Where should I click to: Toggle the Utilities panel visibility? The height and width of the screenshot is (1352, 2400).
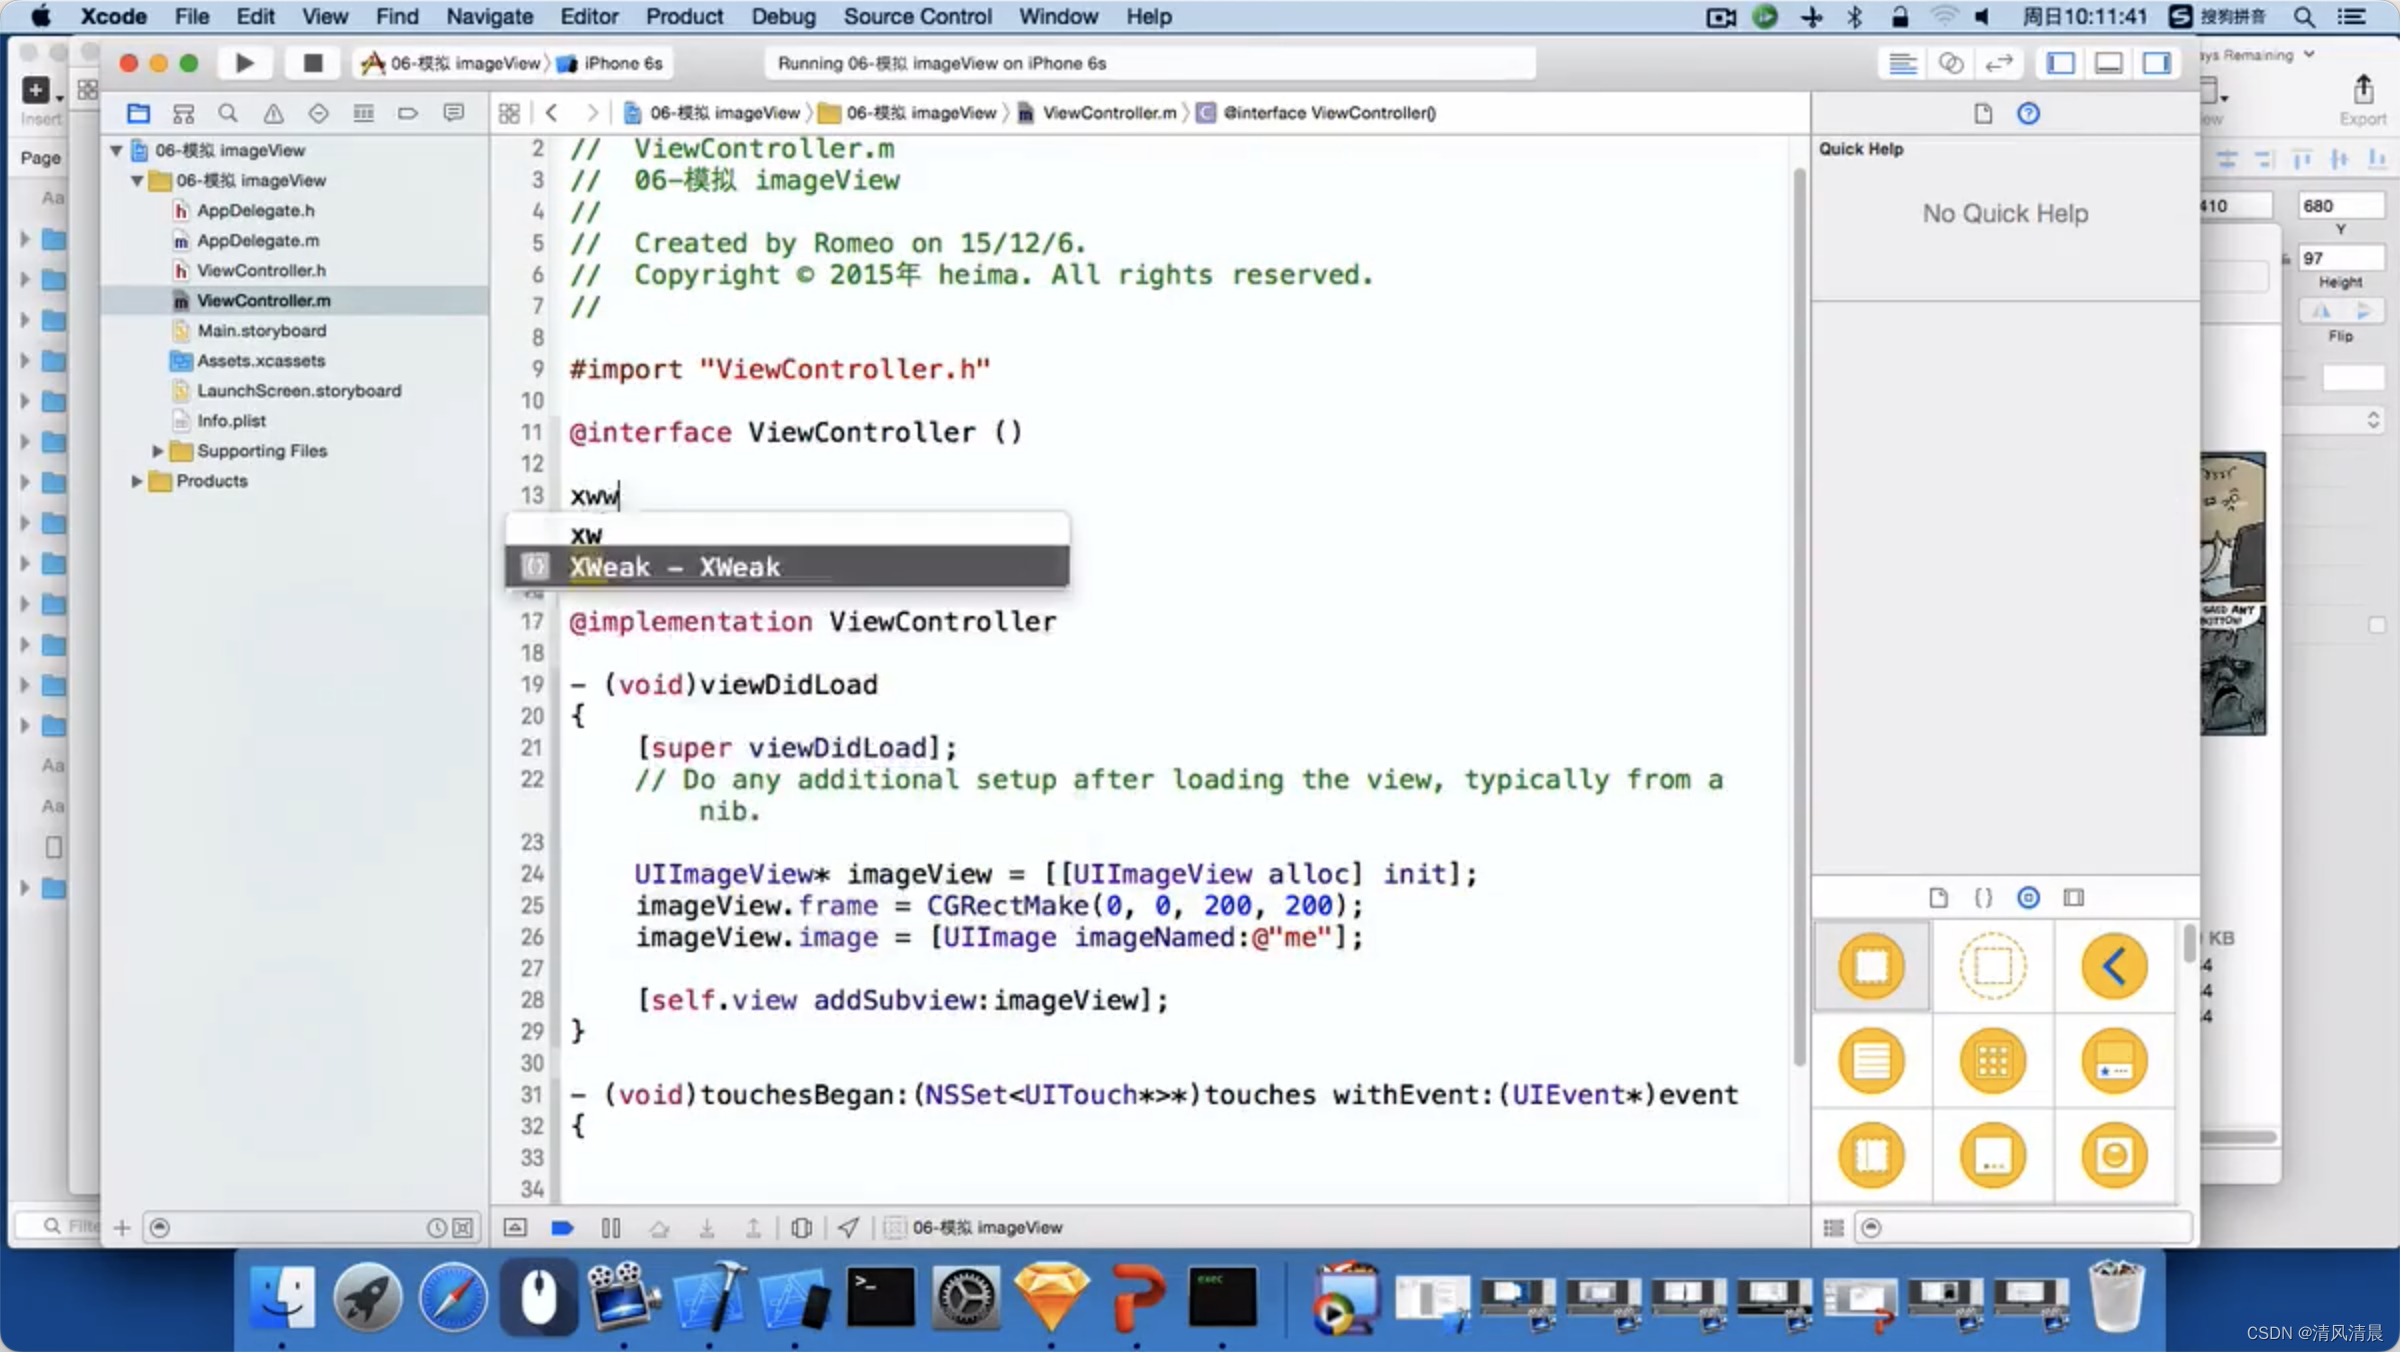click(x=2157, y=63)
